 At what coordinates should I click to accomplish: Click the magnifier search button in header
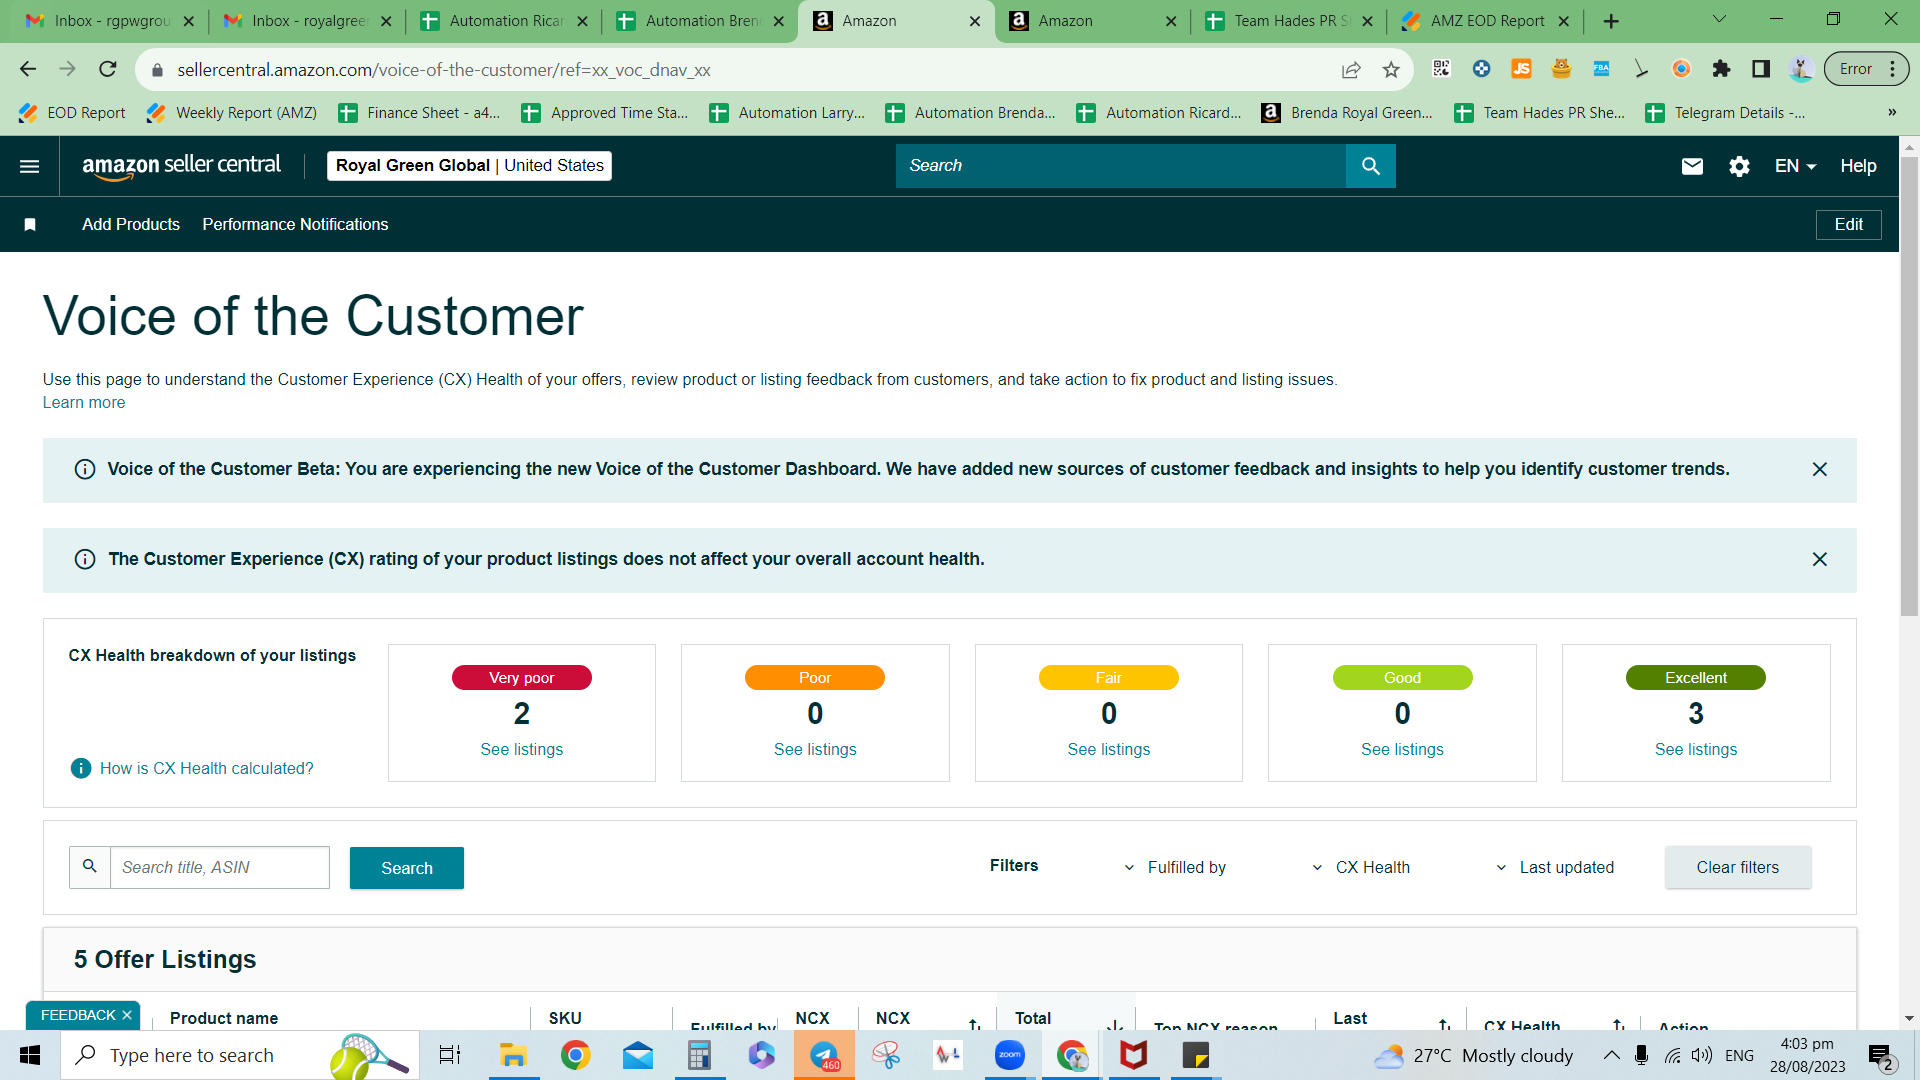coord(1370,166)
